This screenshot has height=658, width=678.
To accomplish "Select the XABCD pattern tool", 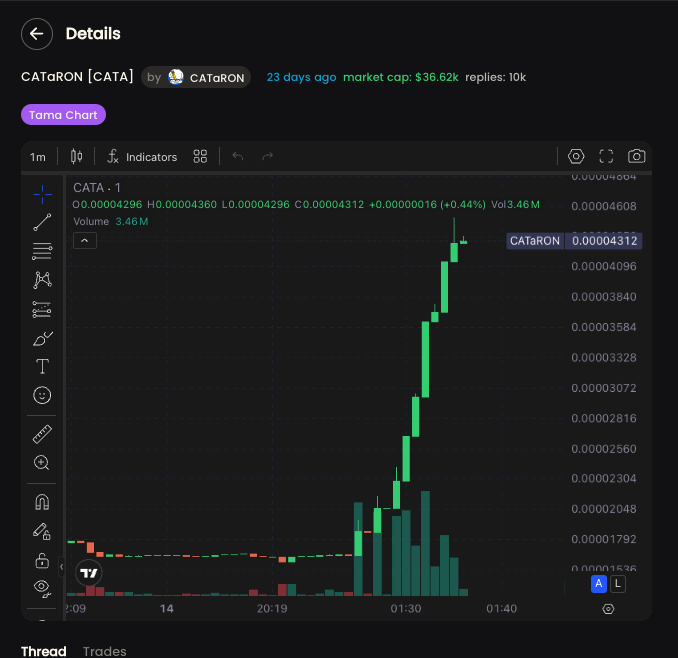I will [x=42, y=280].
